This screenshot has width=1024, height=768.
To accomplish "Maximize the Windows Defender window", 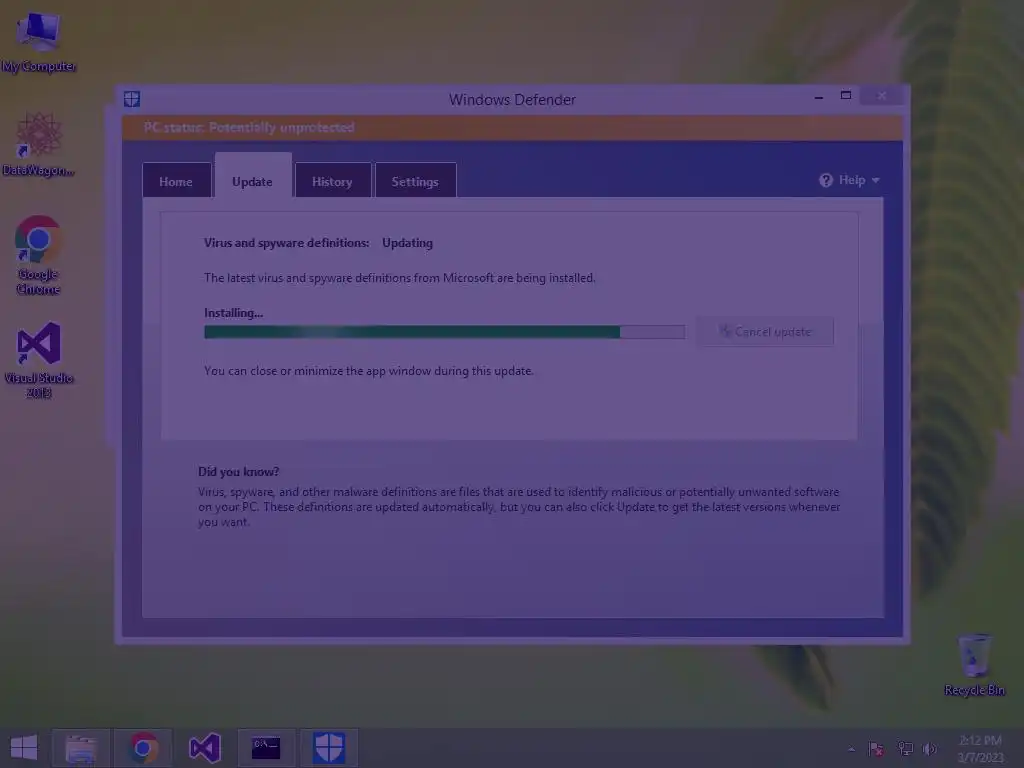I will [x=846, y=95].
